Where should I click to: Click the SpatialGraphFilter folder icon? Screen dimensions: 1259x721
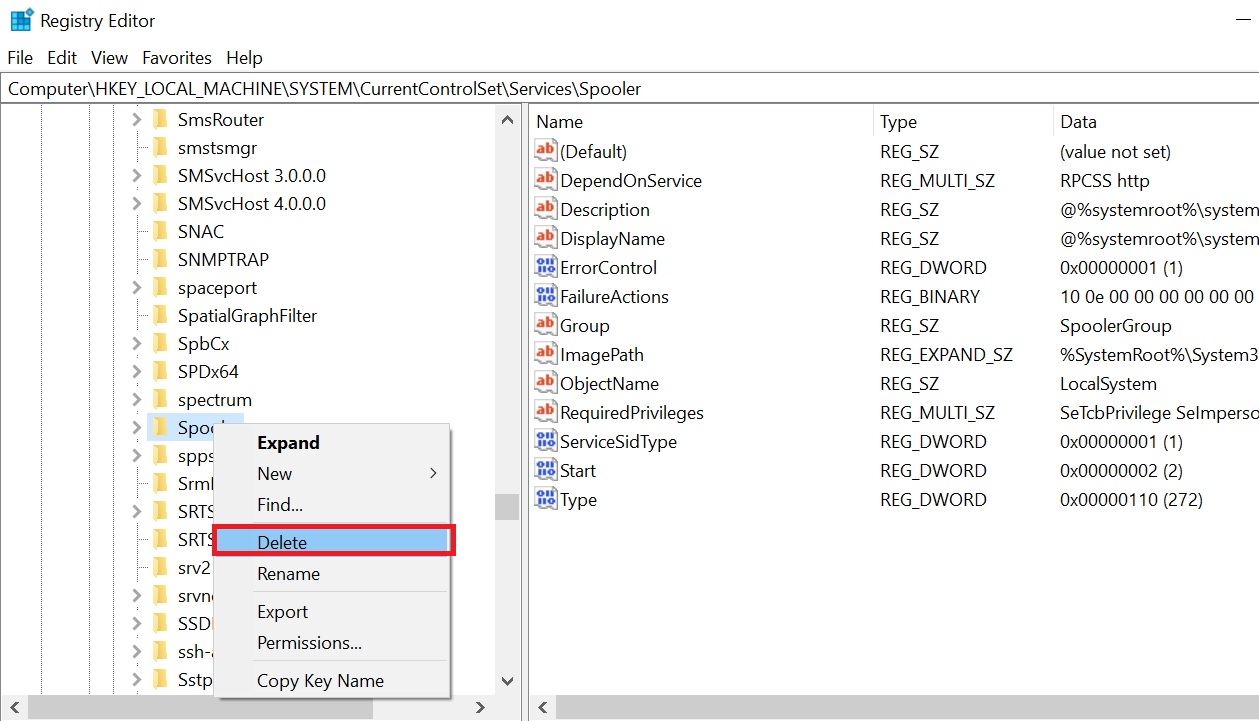160,316
